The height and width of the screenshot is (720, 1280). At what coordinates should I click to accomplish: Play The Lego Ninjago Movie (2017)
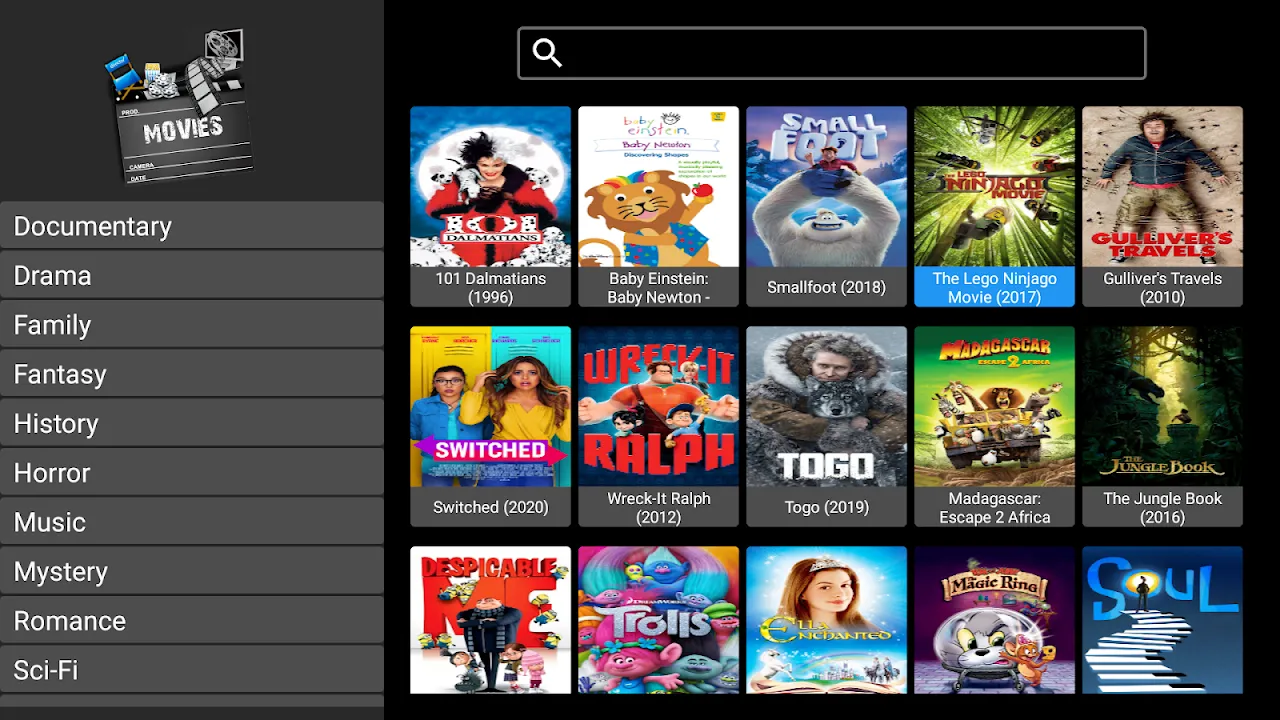coord(995,207)
